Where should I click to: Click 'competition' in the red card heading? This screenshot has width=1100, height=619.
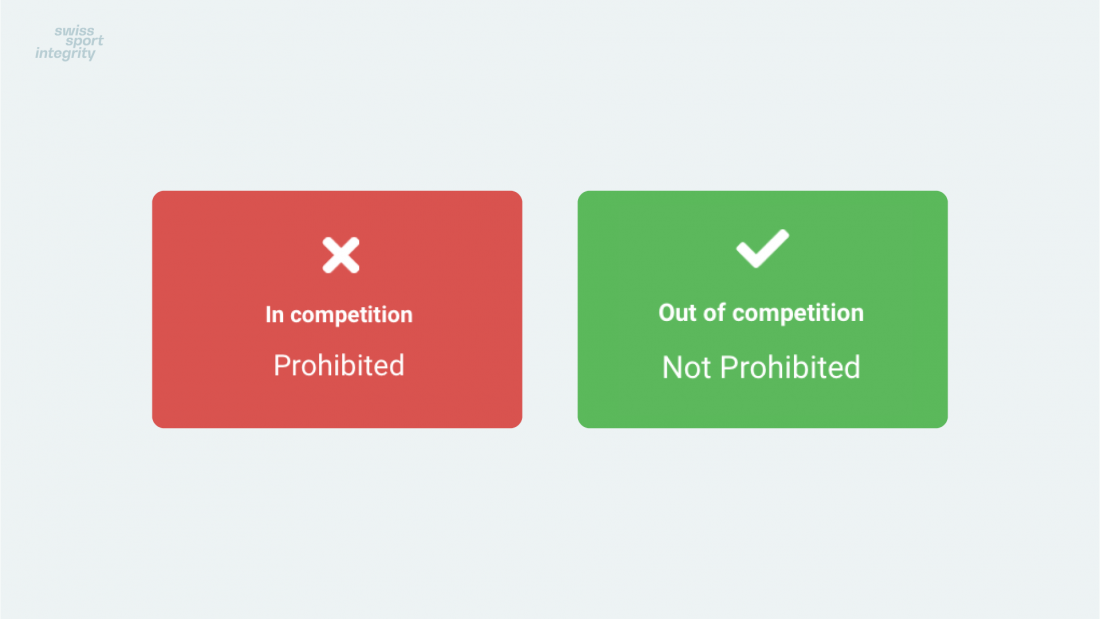point(351,315)
